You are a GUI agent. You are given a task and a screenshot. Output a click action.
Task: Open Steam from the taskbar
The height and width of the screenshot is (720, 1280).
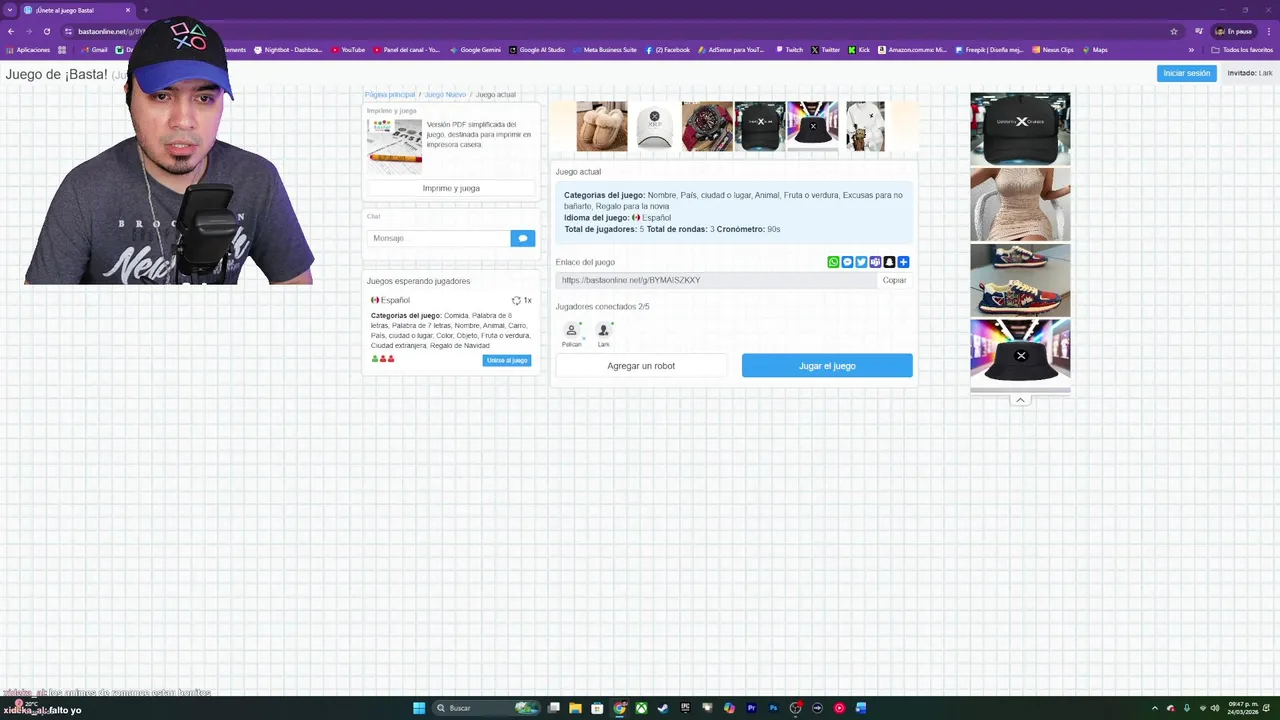coord(663,708)
